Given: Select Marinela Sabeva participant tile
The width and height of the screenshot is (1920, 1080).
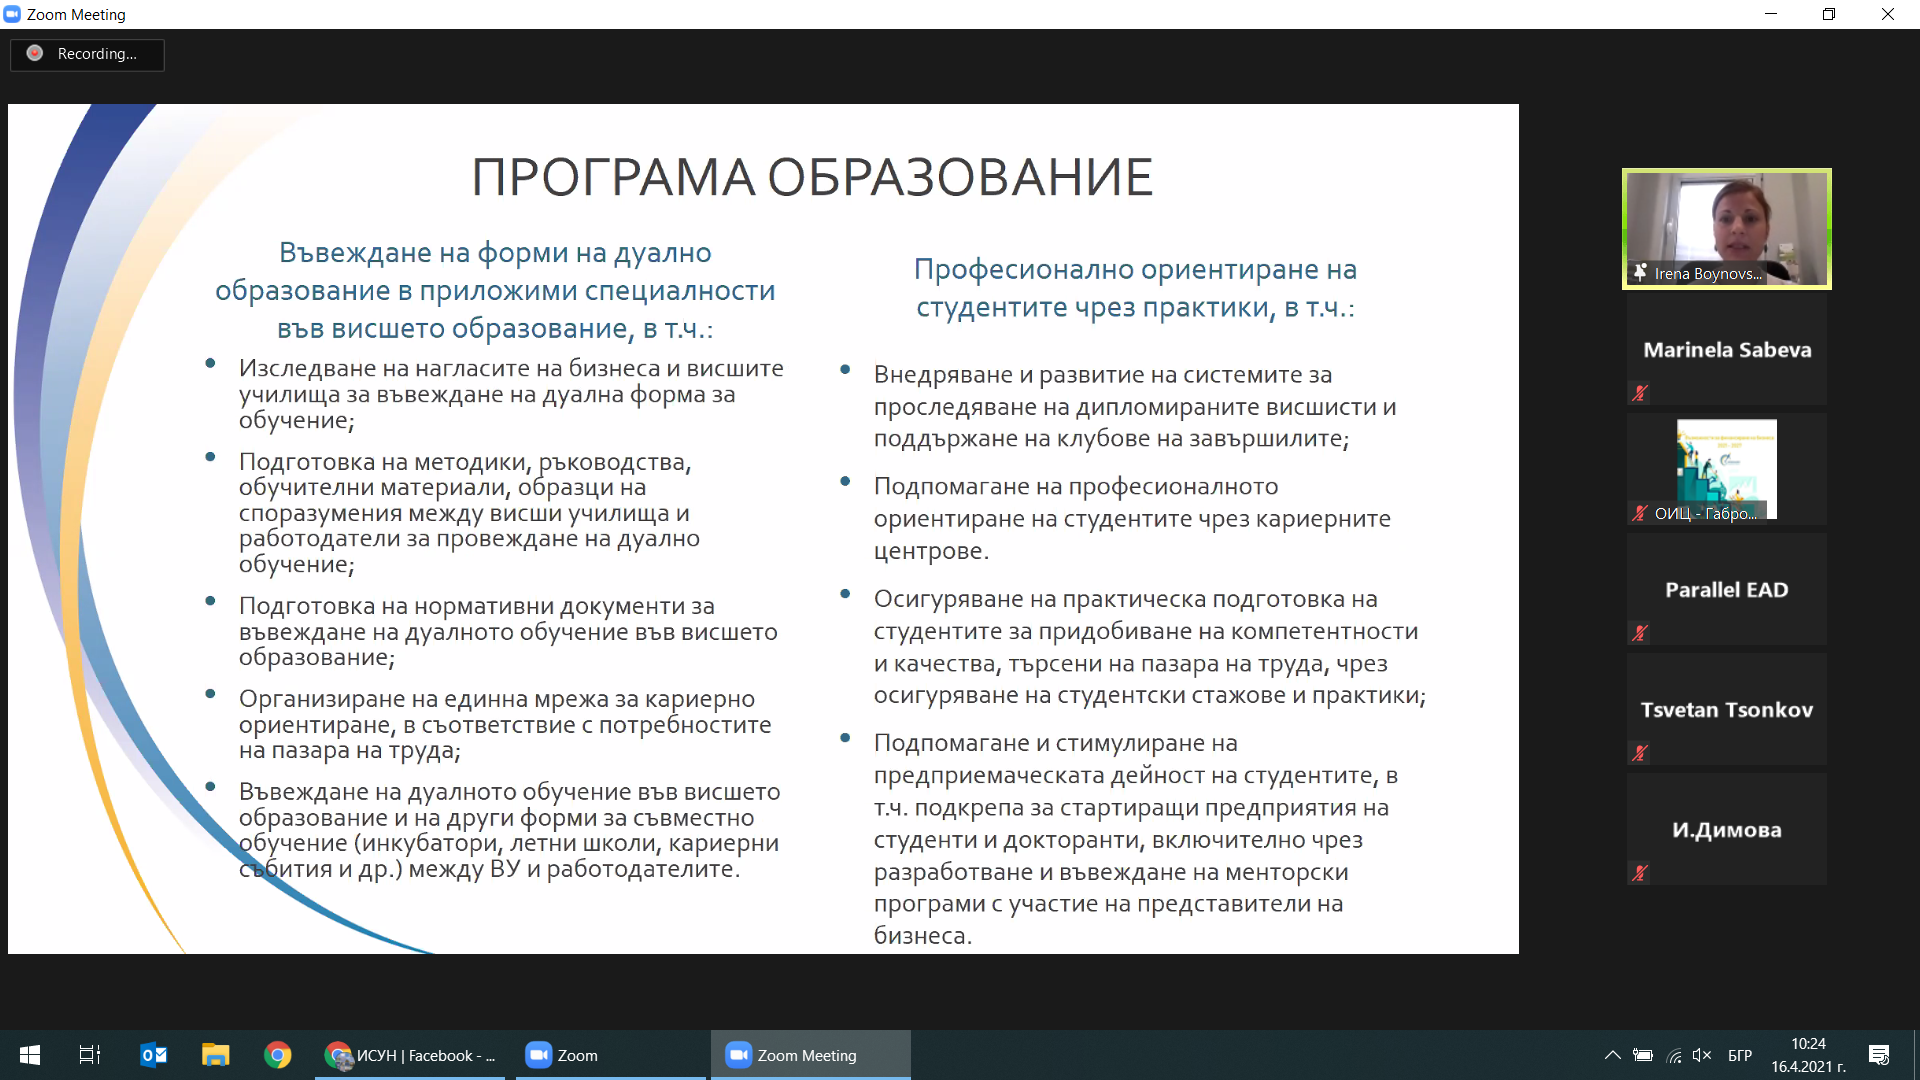Looking at the screenshot, I should pyautogui.click(x=1726, y=349).
